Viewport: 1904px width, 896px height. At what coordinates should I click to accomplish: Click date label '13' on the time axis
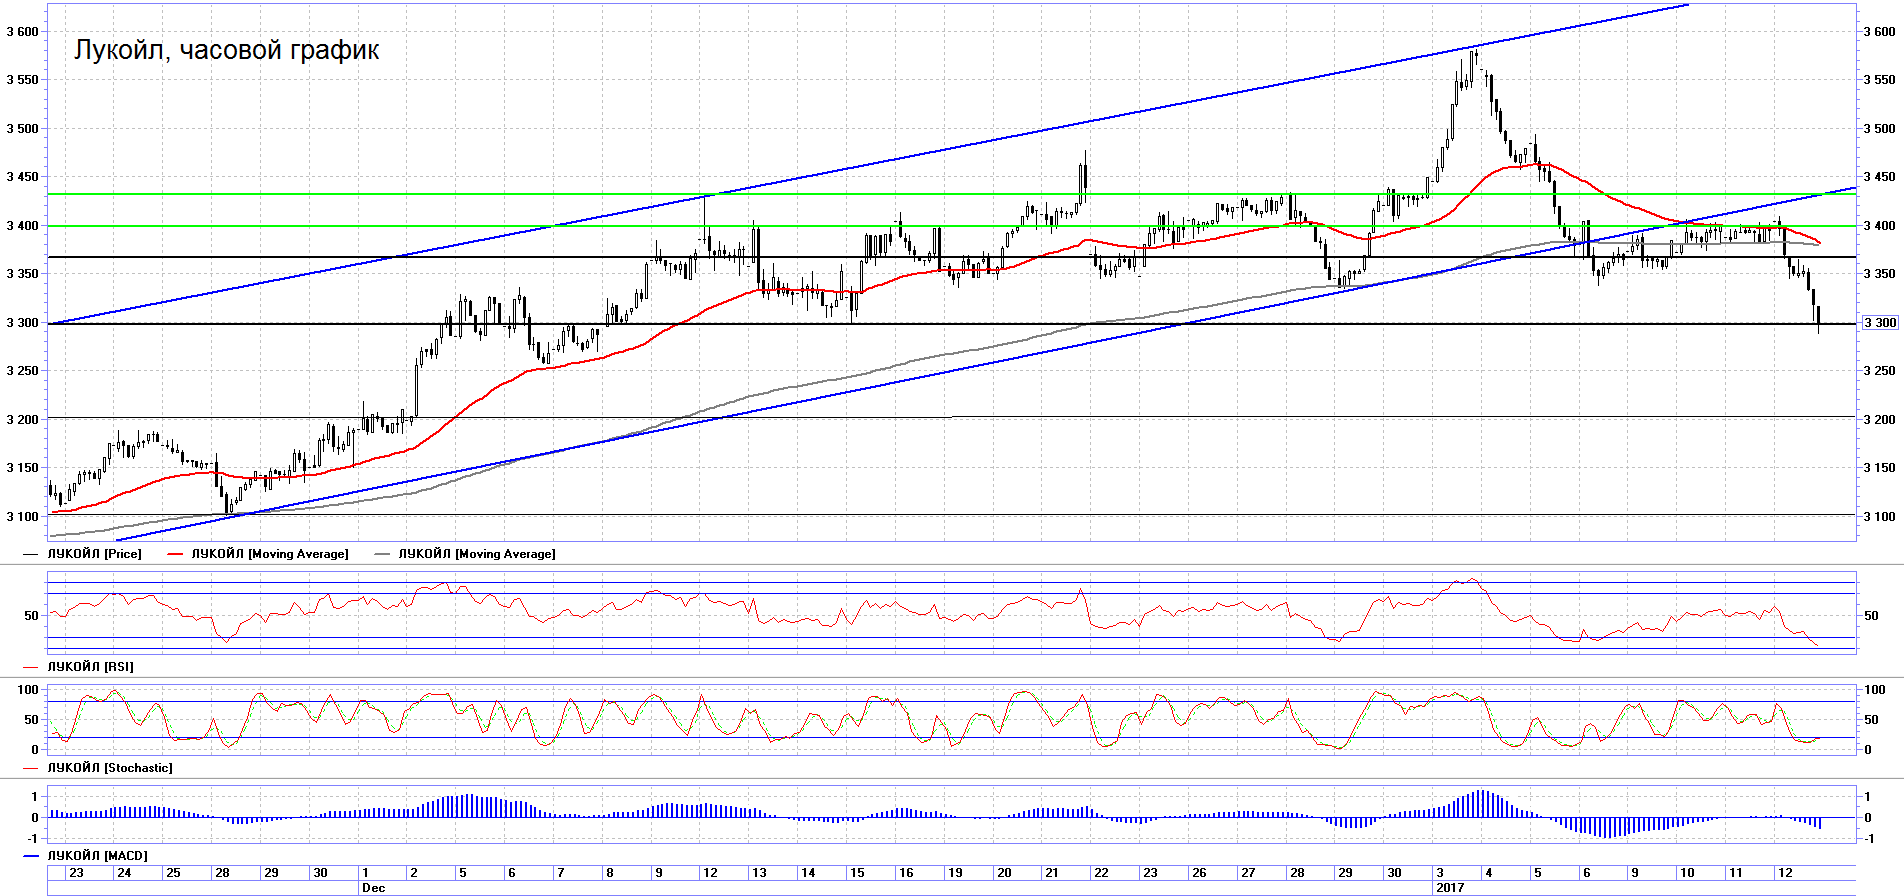(x=759, y=873)
